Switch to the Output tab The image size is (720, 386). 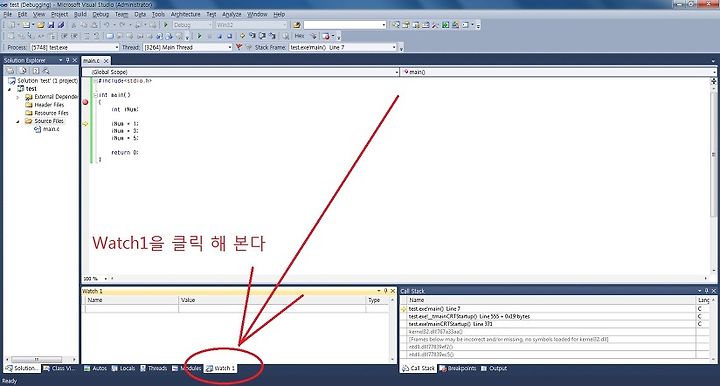[x=494, y=368]
